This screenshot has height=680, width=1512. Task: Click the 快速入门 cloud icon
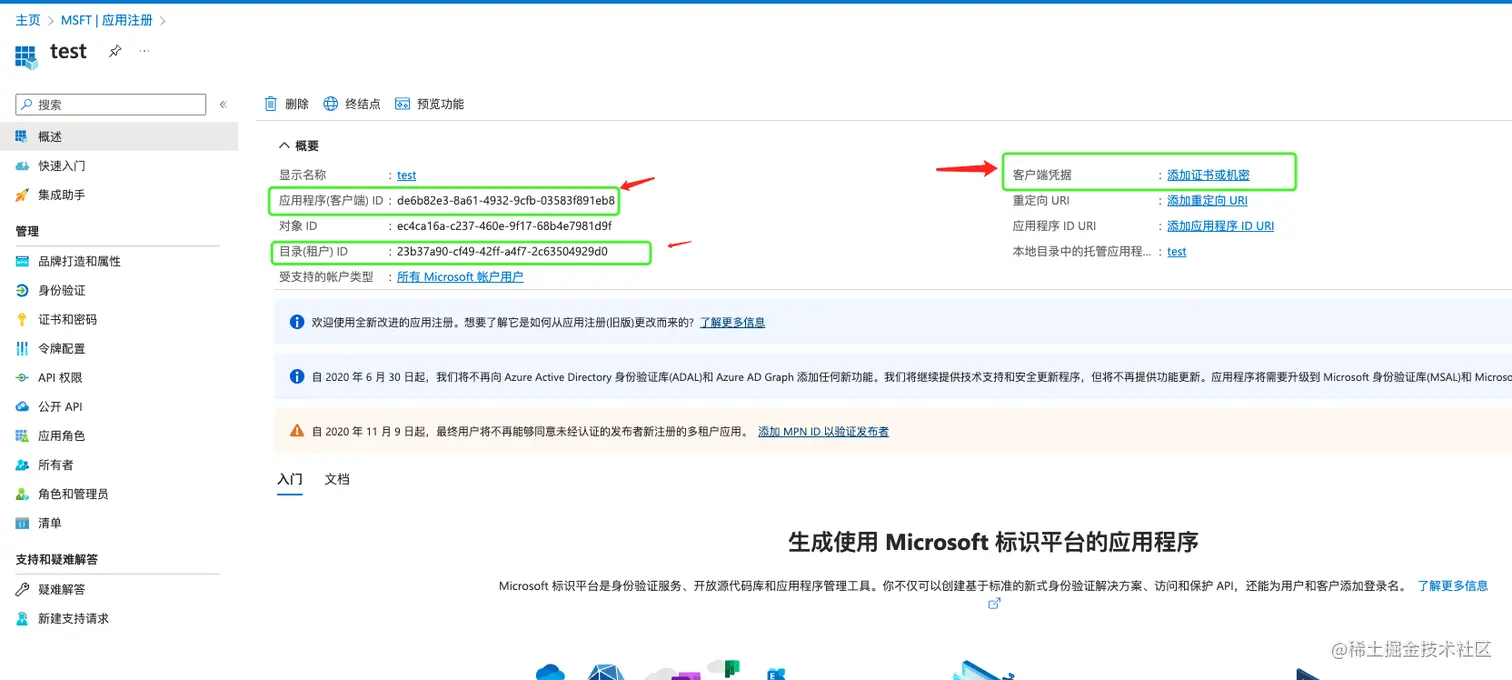click(22, 166)
